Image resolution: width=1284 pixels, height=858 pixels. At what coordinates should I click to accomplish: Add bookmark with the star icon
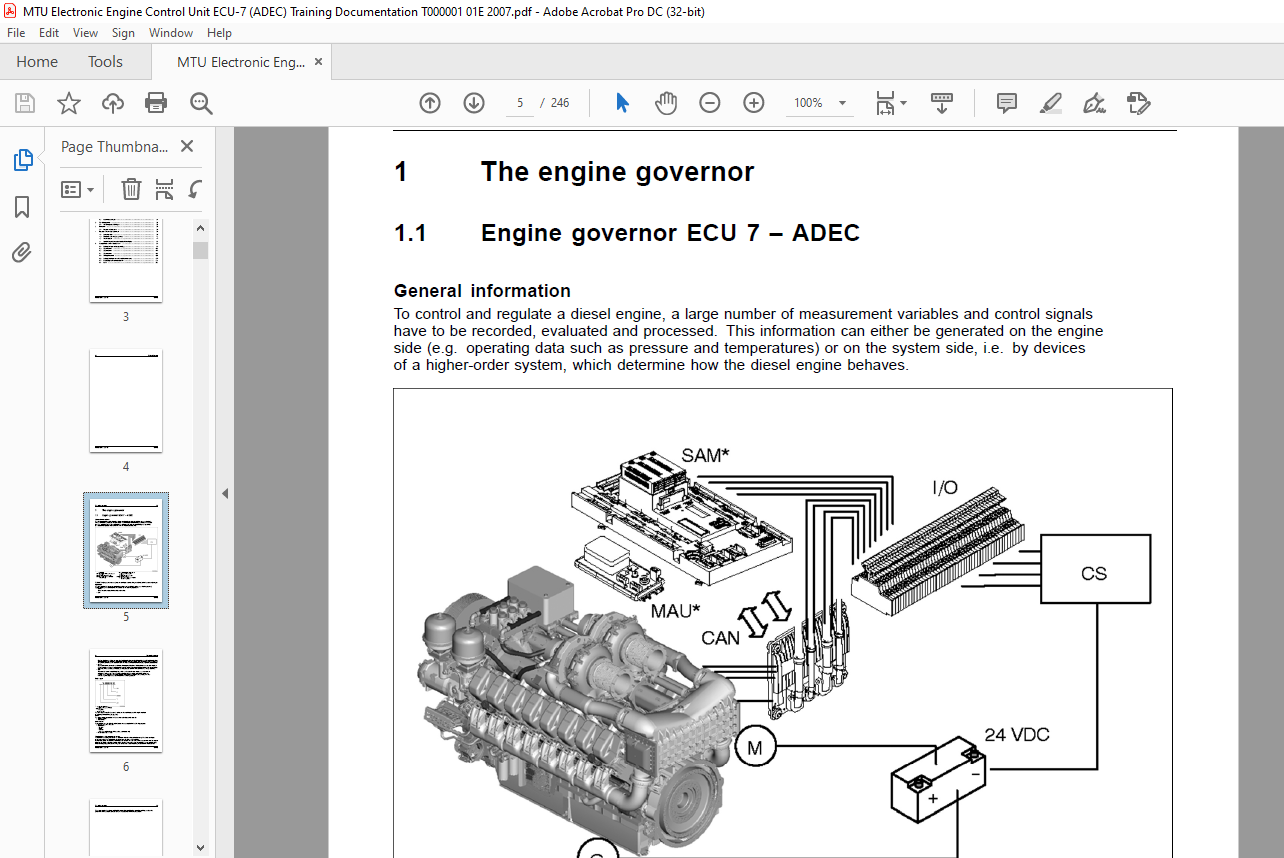[x=68, y=103]
